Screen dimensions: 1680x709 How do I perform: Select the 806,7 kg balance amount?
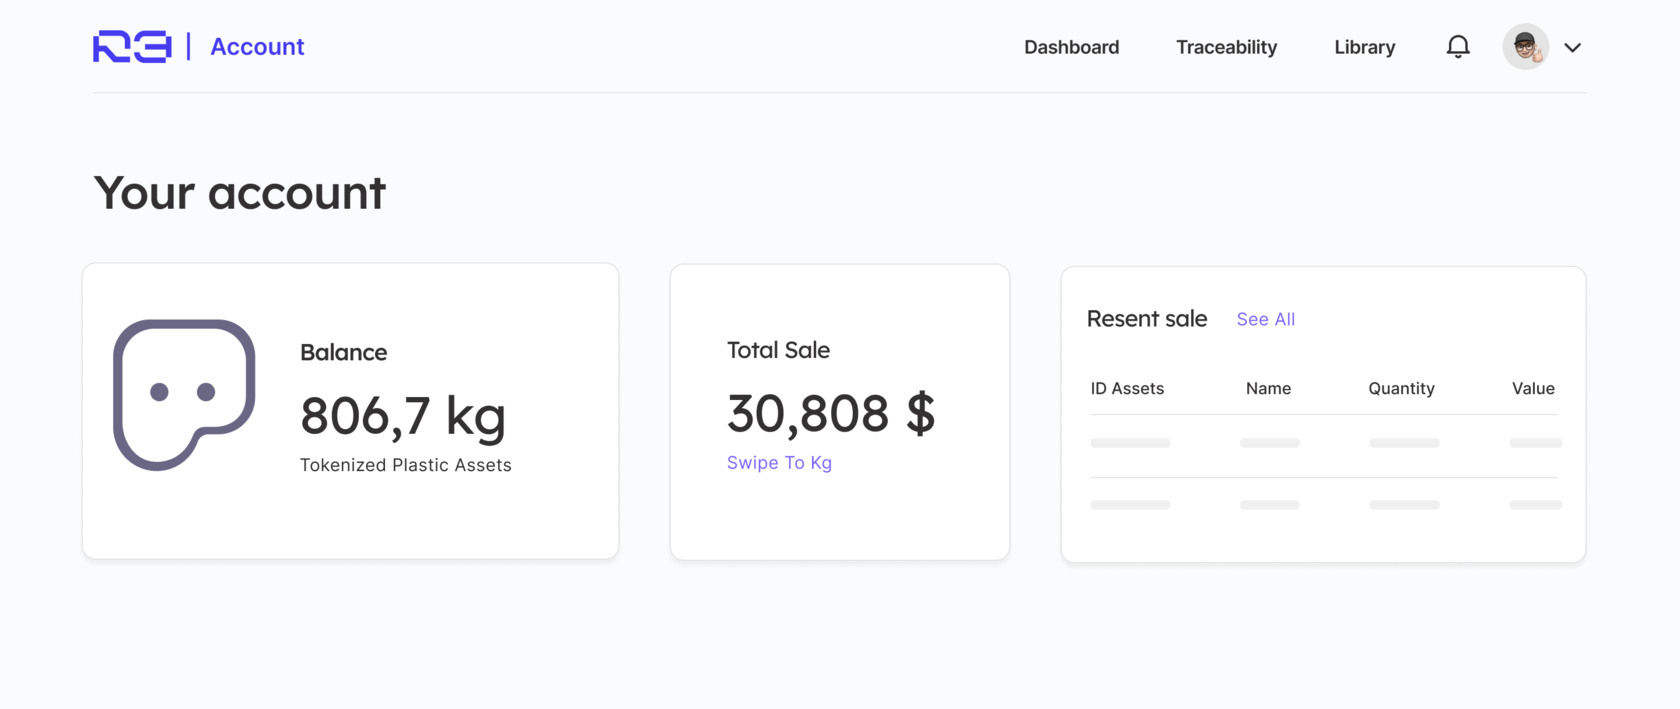(403, 416)
